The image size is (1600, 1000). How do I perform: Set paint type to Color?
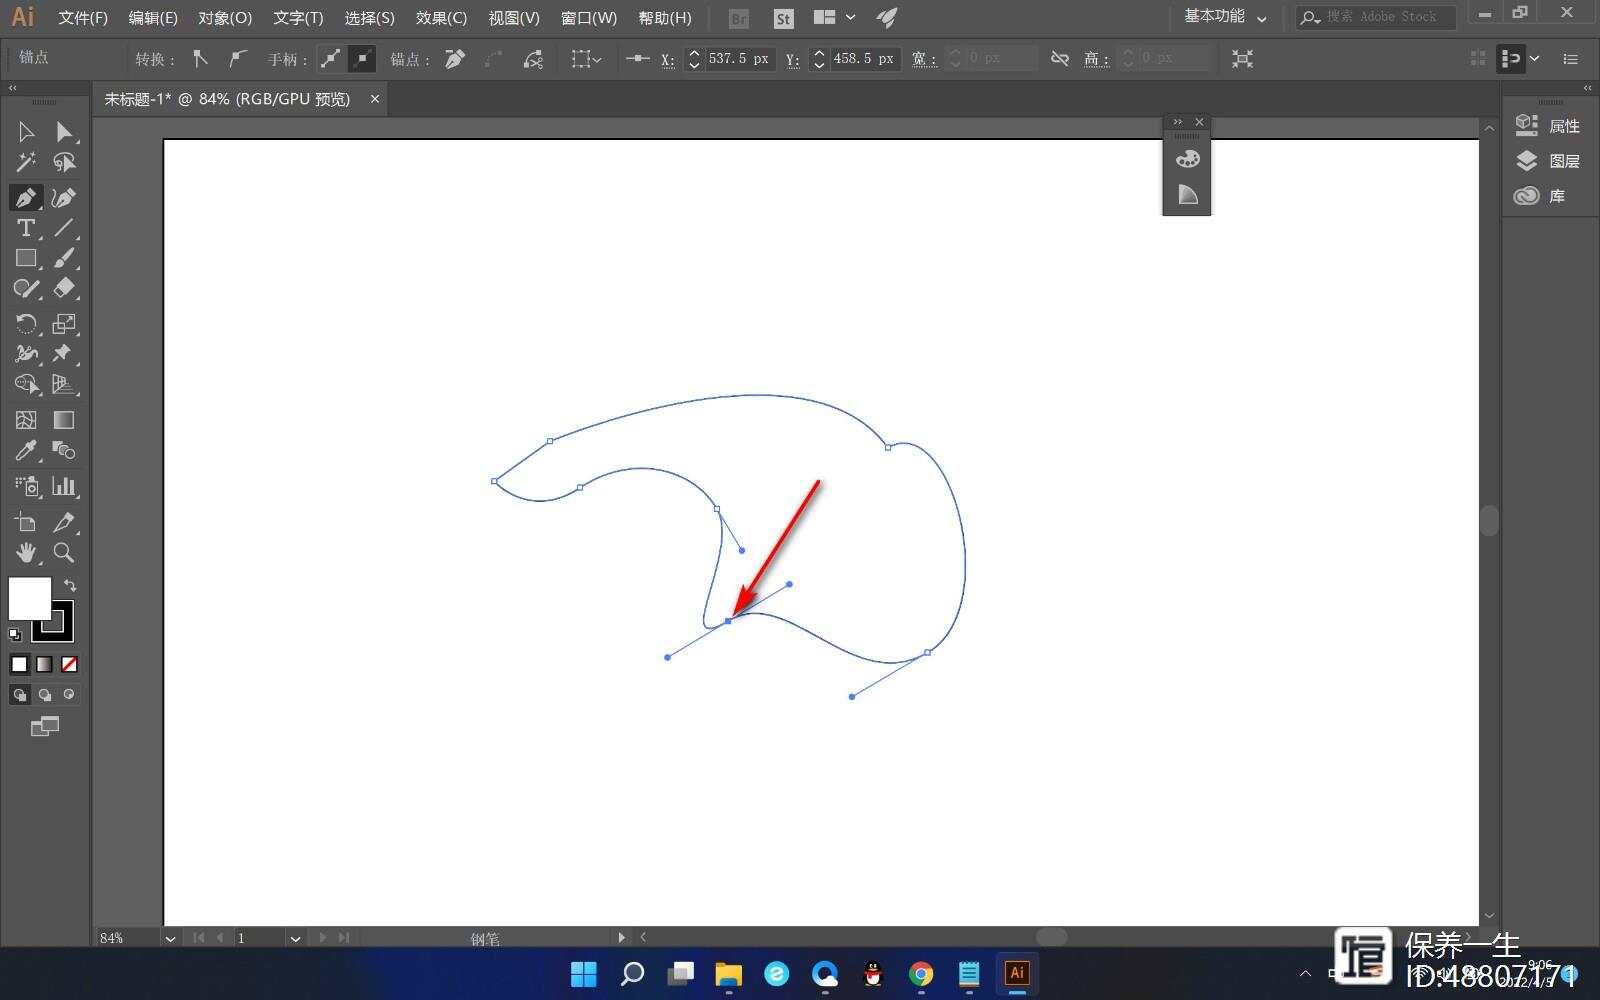point(19,664)
